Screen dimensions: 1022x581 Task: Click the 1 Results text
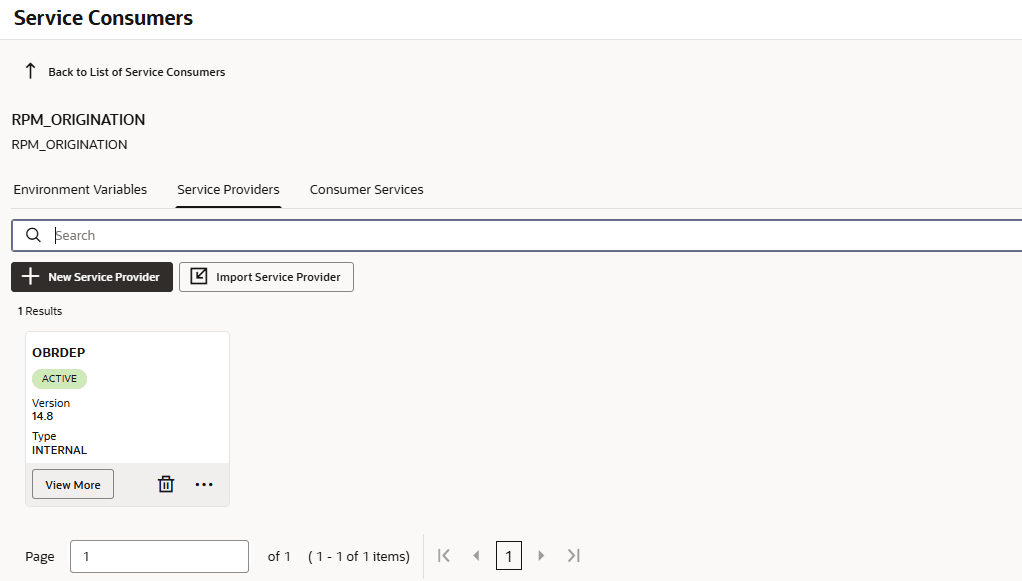click(40, 311)
